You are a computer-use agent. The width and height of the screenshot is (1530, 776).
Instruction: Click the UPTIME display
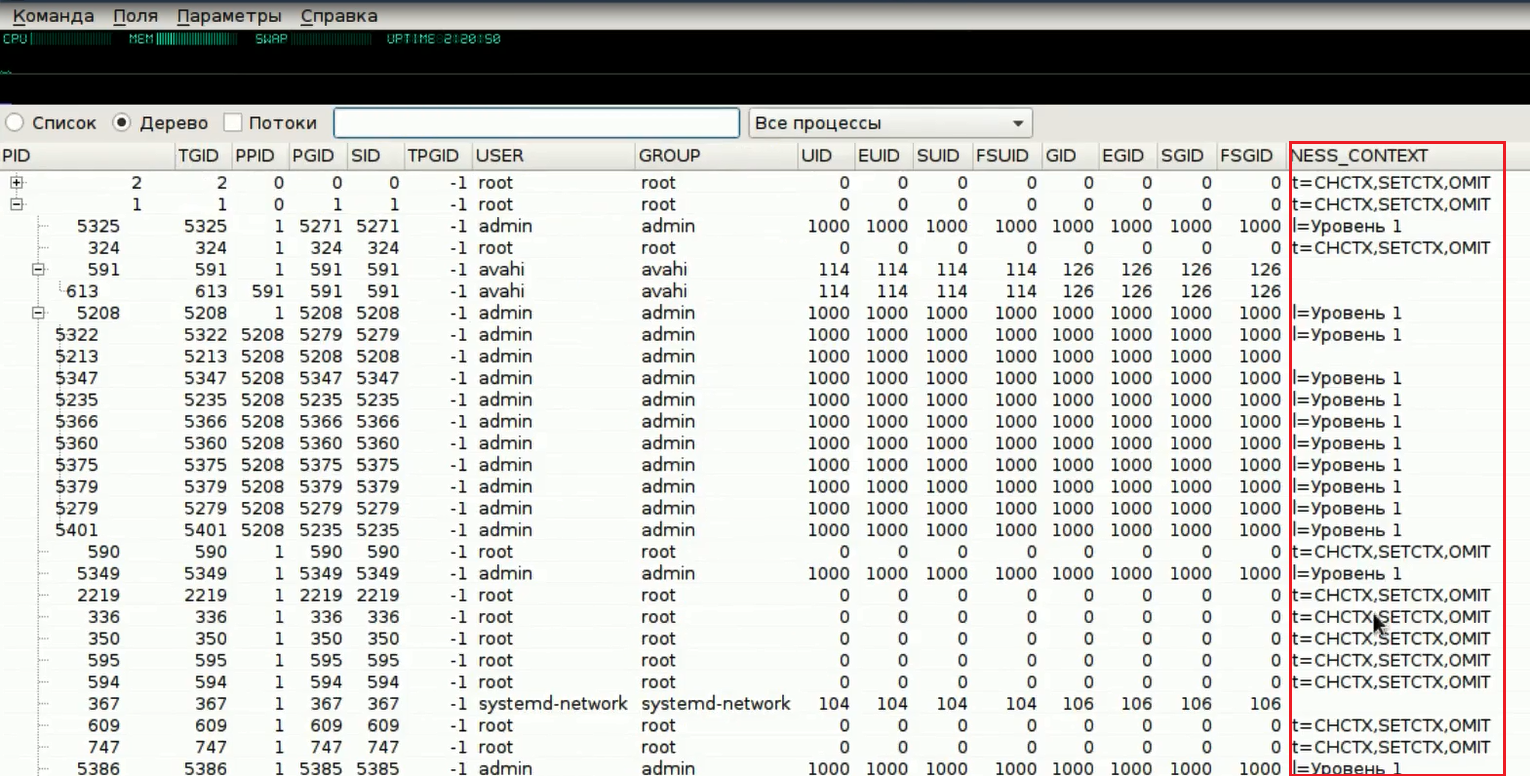coord(443,39)
